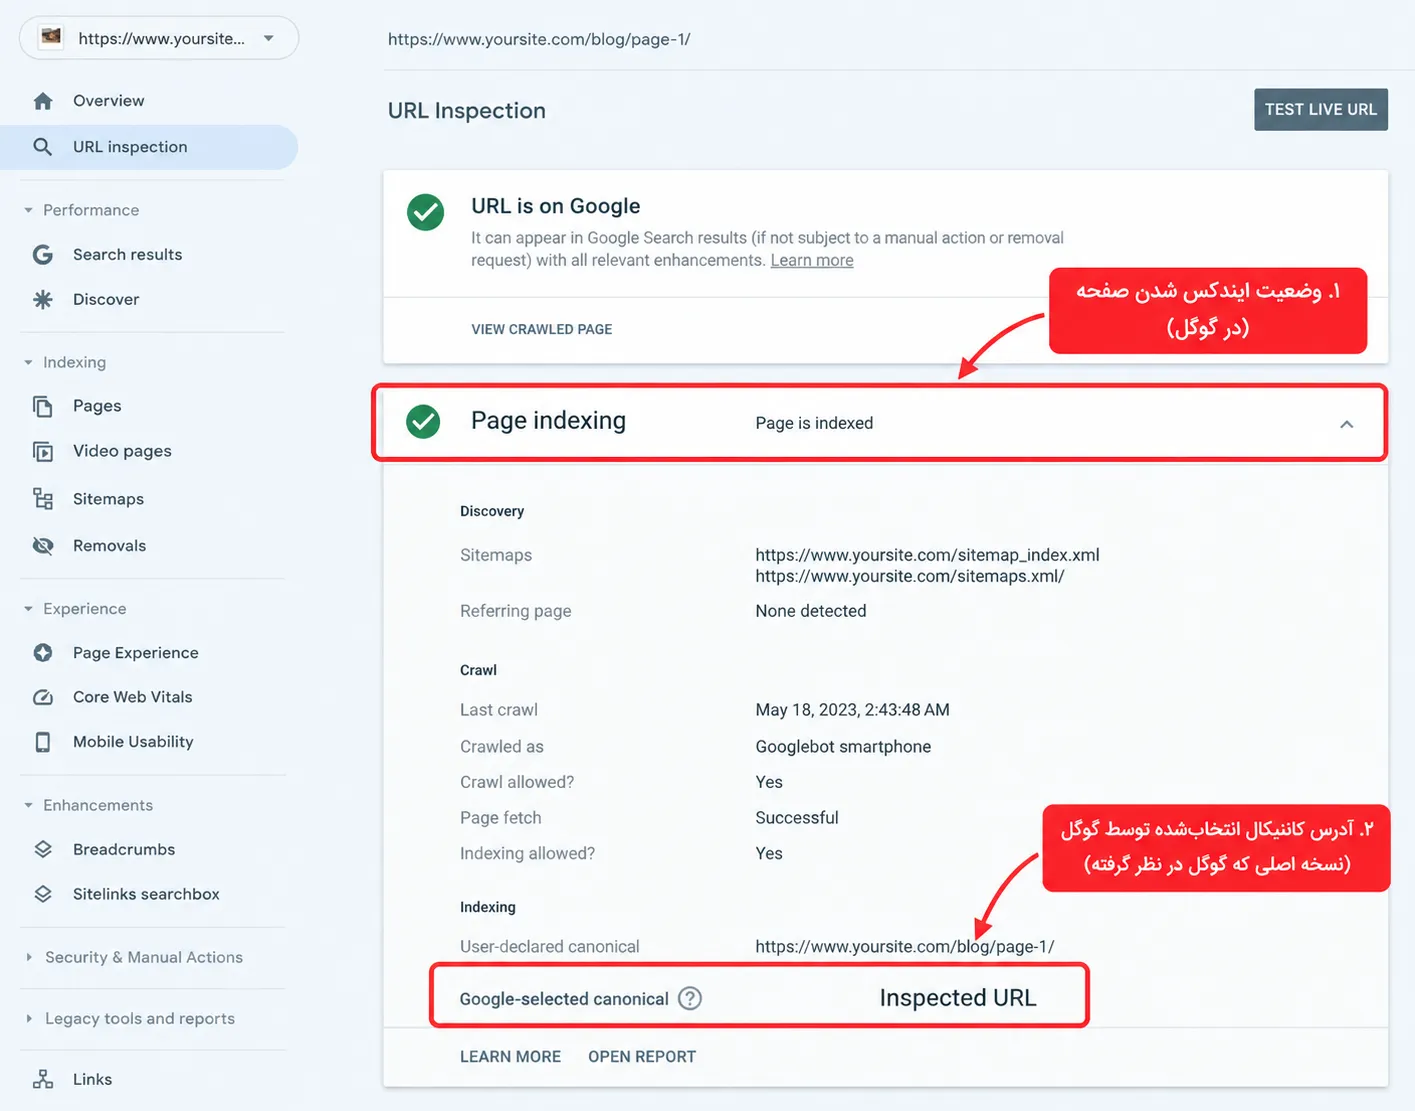Viewport: 1415px width, 1111px height.
Task: Expand Security & Manual Actions section
Action: coord(29,957)
